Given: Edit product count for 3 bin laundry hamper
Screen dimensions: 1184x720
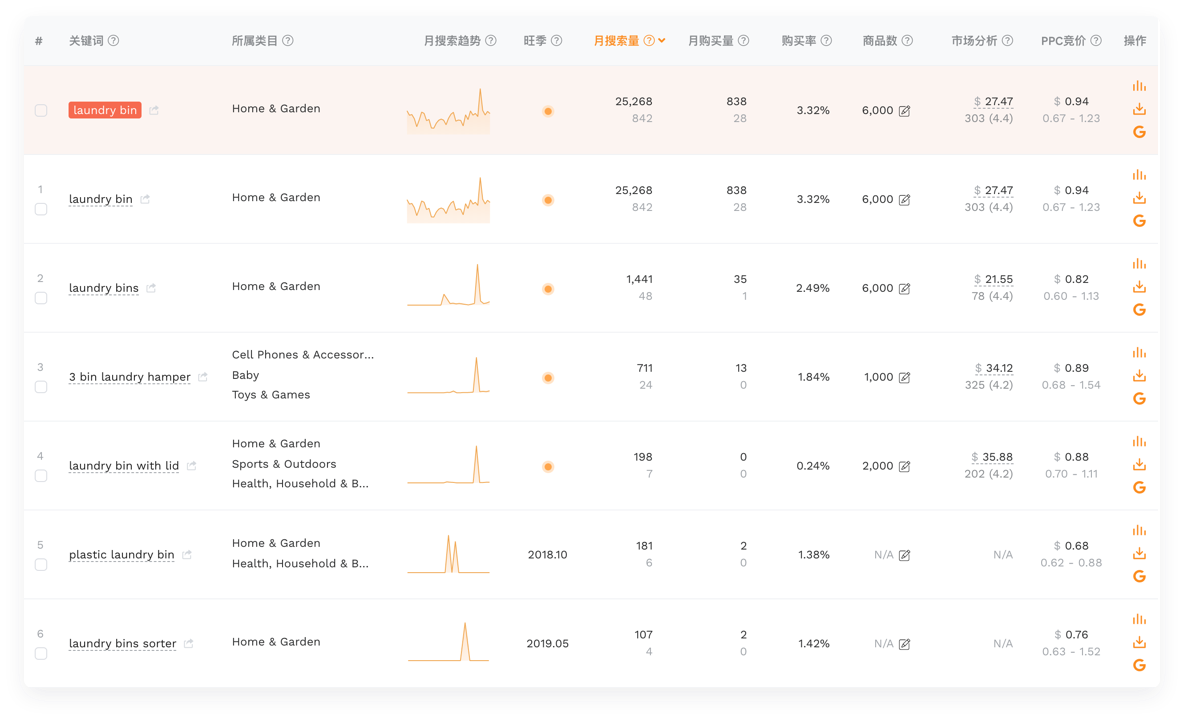Looking at the screenshot, I should click(x=905, y=377).
